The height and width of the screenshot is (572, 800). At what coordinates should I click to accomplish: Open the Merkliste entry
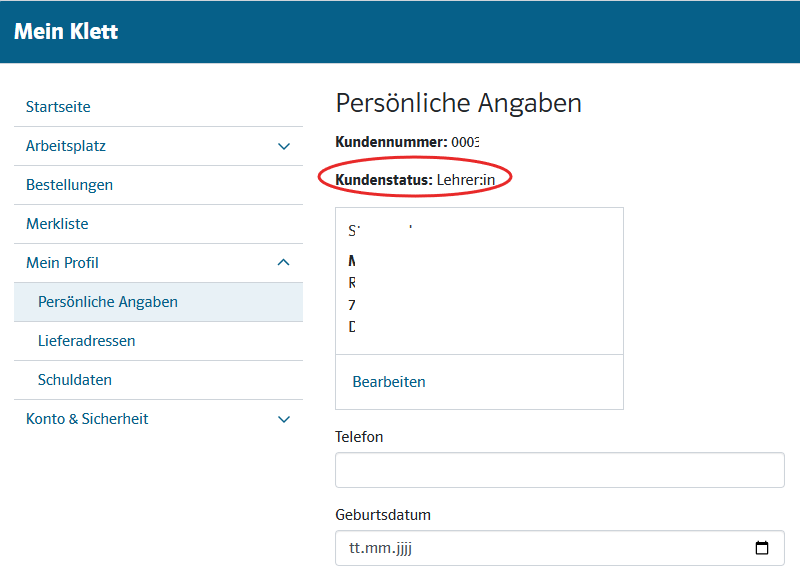pyautogui.click(x=57, y=224)
